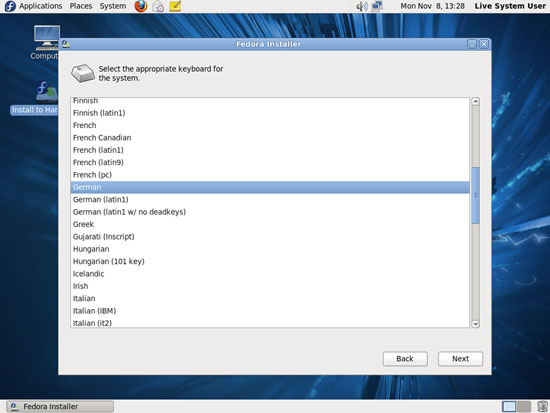Image resolution: width=550 pixels, height=413 pixels.
Task: Open the Places menu
Action: coord(81,6)
